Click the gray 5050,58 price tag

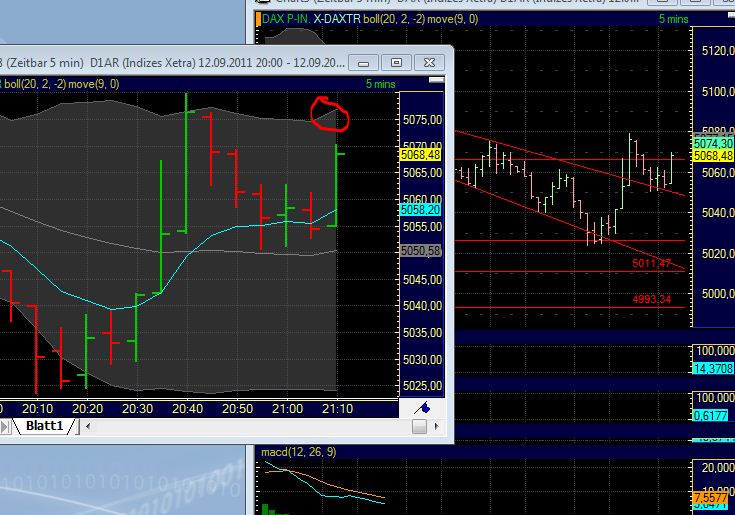point(420,251)
